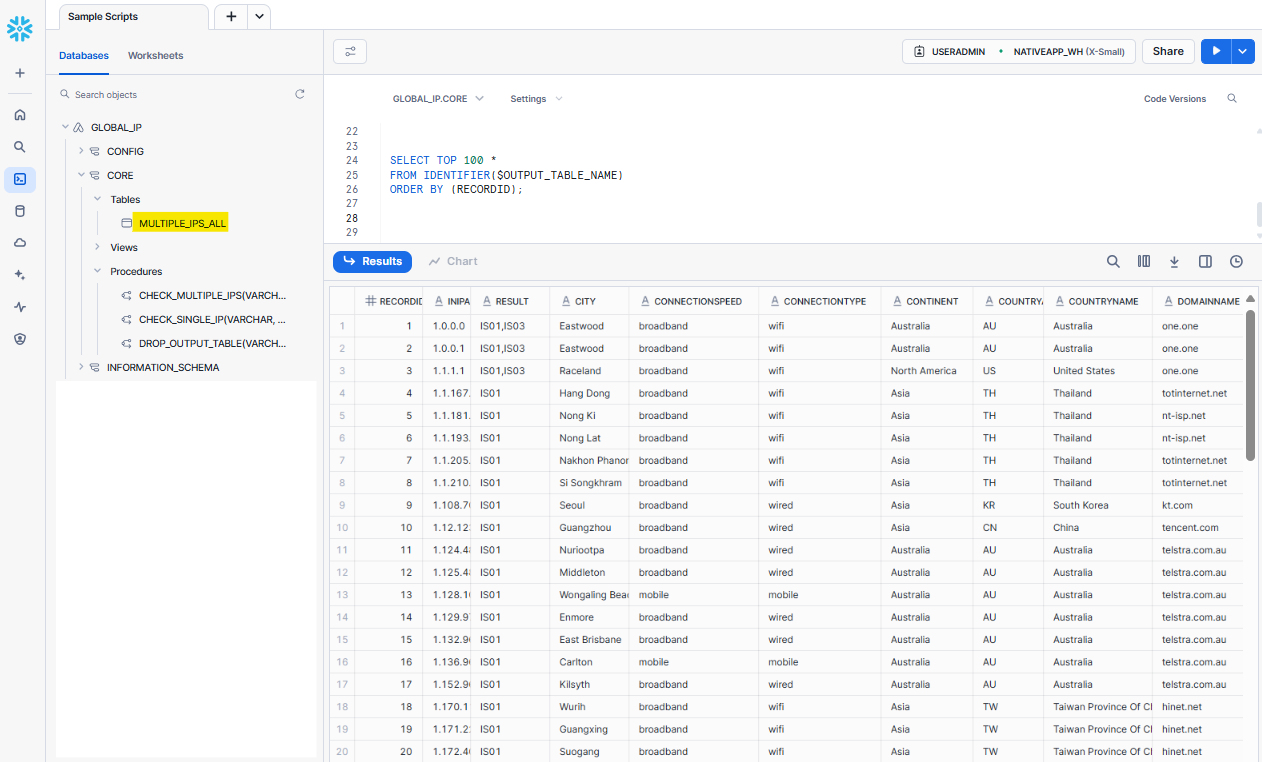Run the query with play button
This screenshot has height=762, width=1262.
pyautogui.click(x=1216, y=51)
